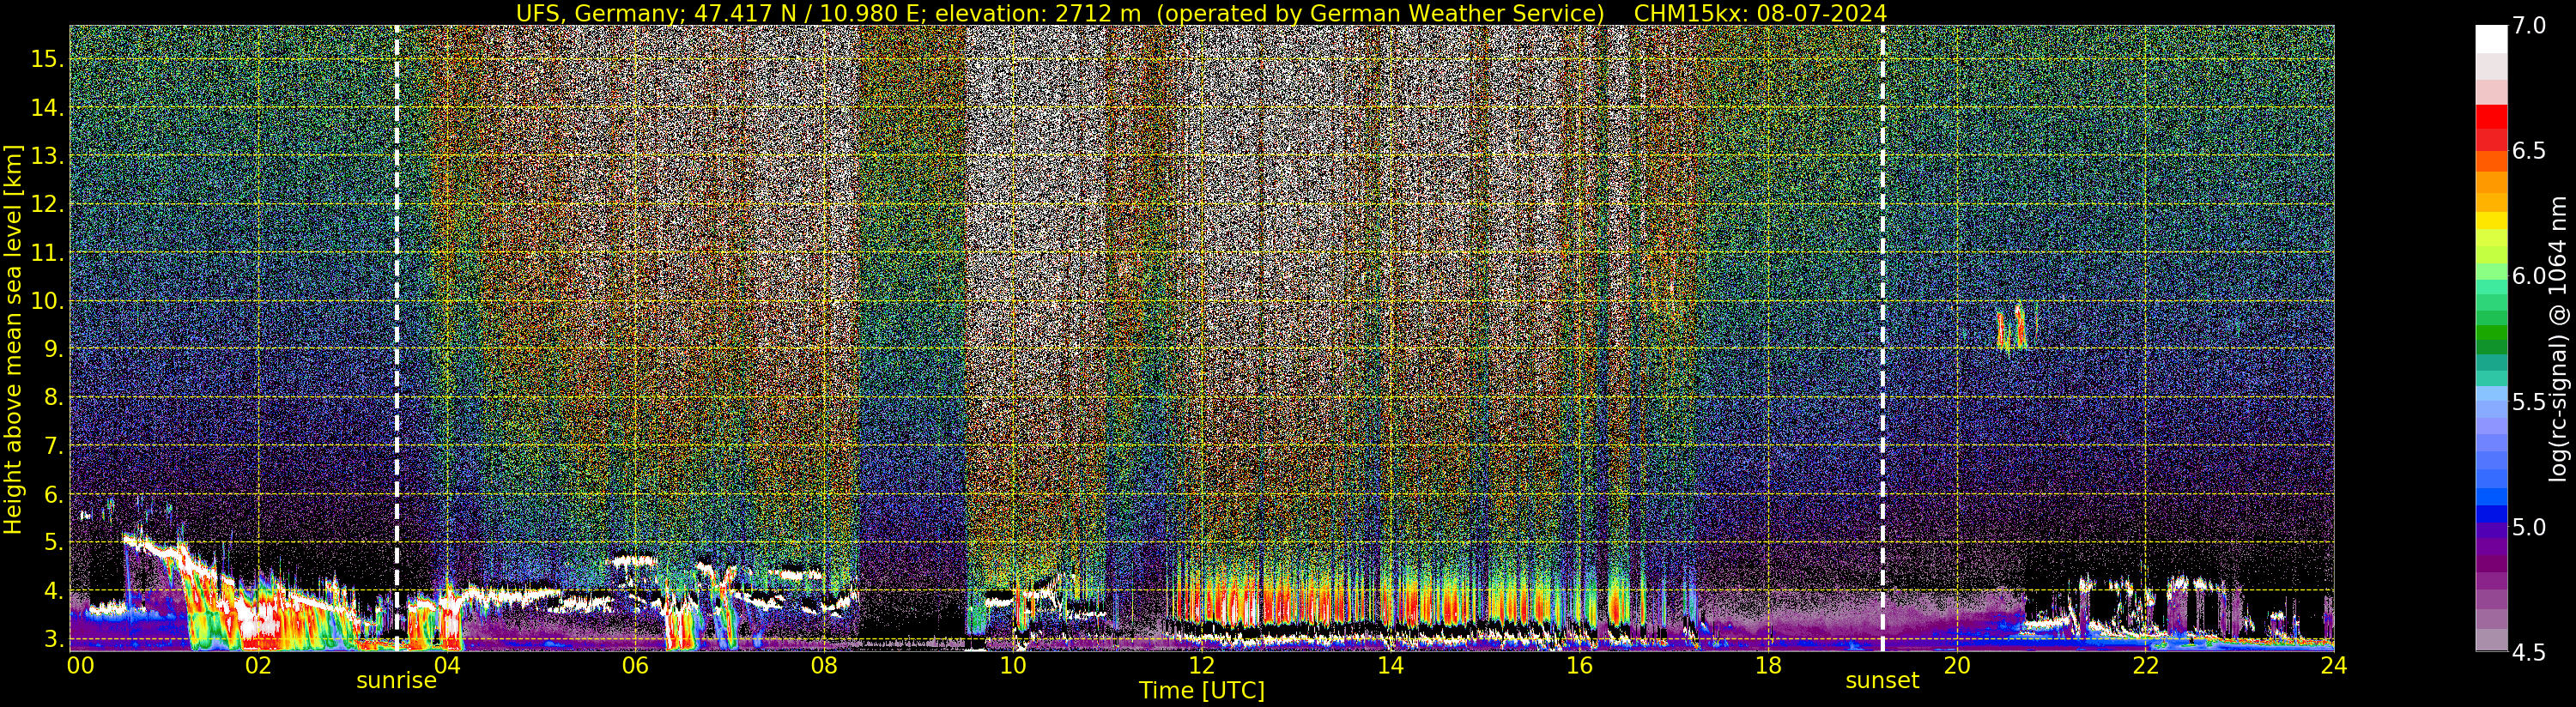Viewport: 2576px width, 707px height.
Task: Click the height axis tick '11.'
Action: [x=47, y=253]
